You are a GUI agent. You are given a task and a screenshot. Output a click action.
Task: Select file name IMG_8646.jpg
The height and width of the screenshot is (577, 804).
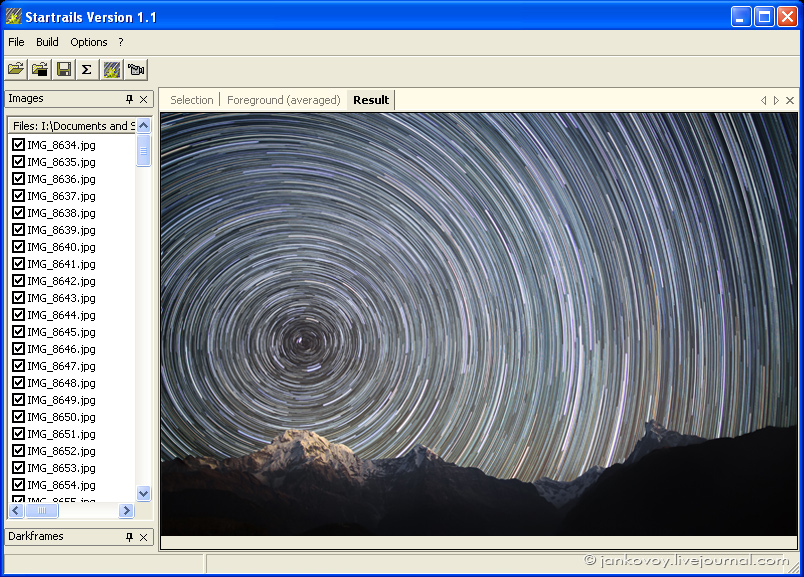tap(61, 348)
